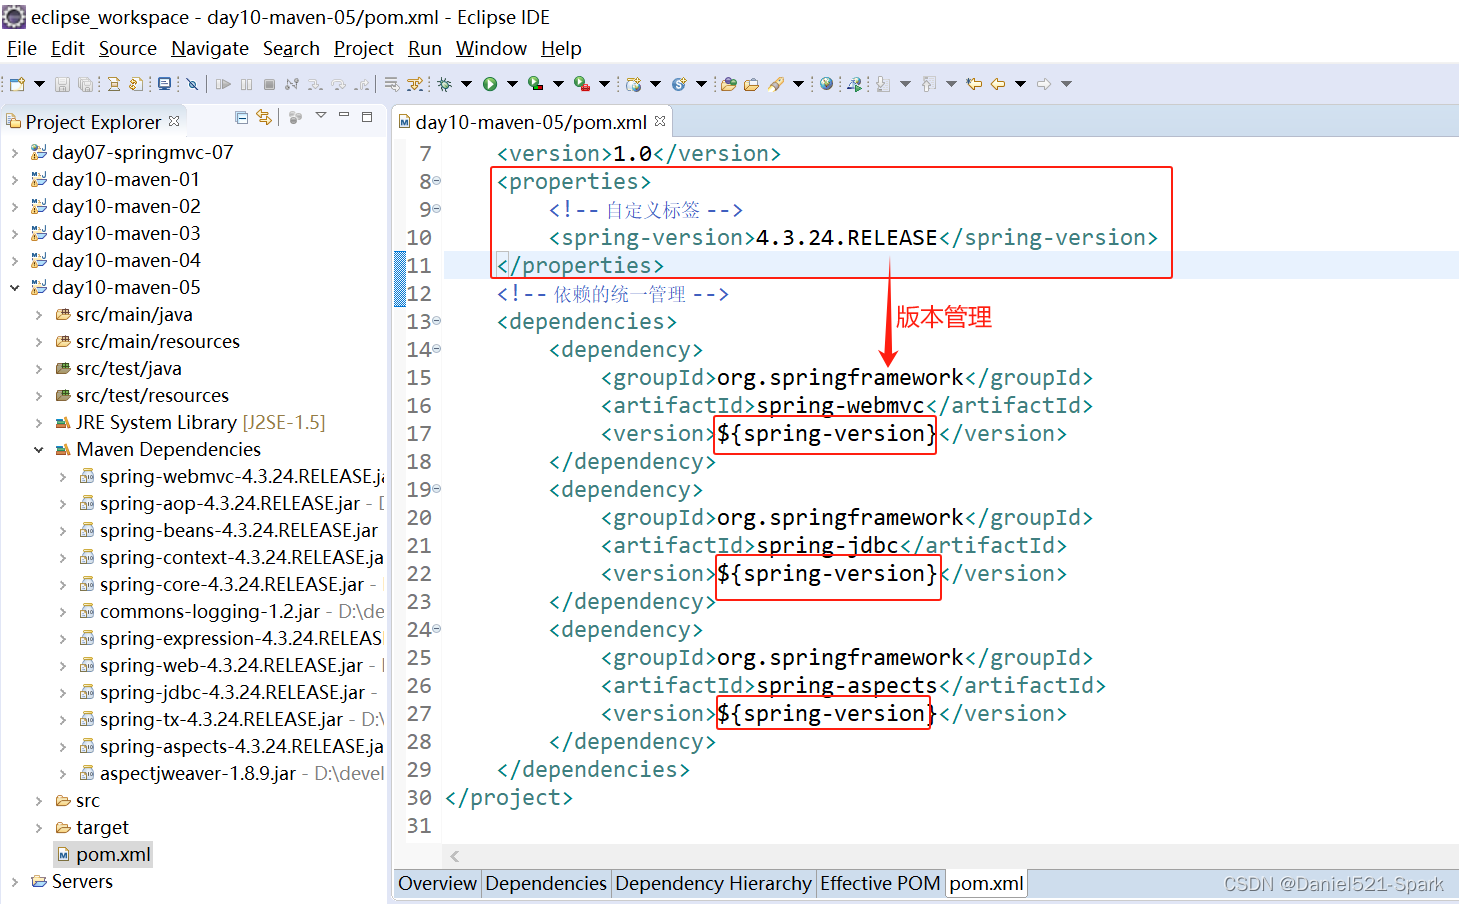This screenshot has height=904, width=1459.
Task: Switch to the Effective POM tab
Action: pos(880,883)
